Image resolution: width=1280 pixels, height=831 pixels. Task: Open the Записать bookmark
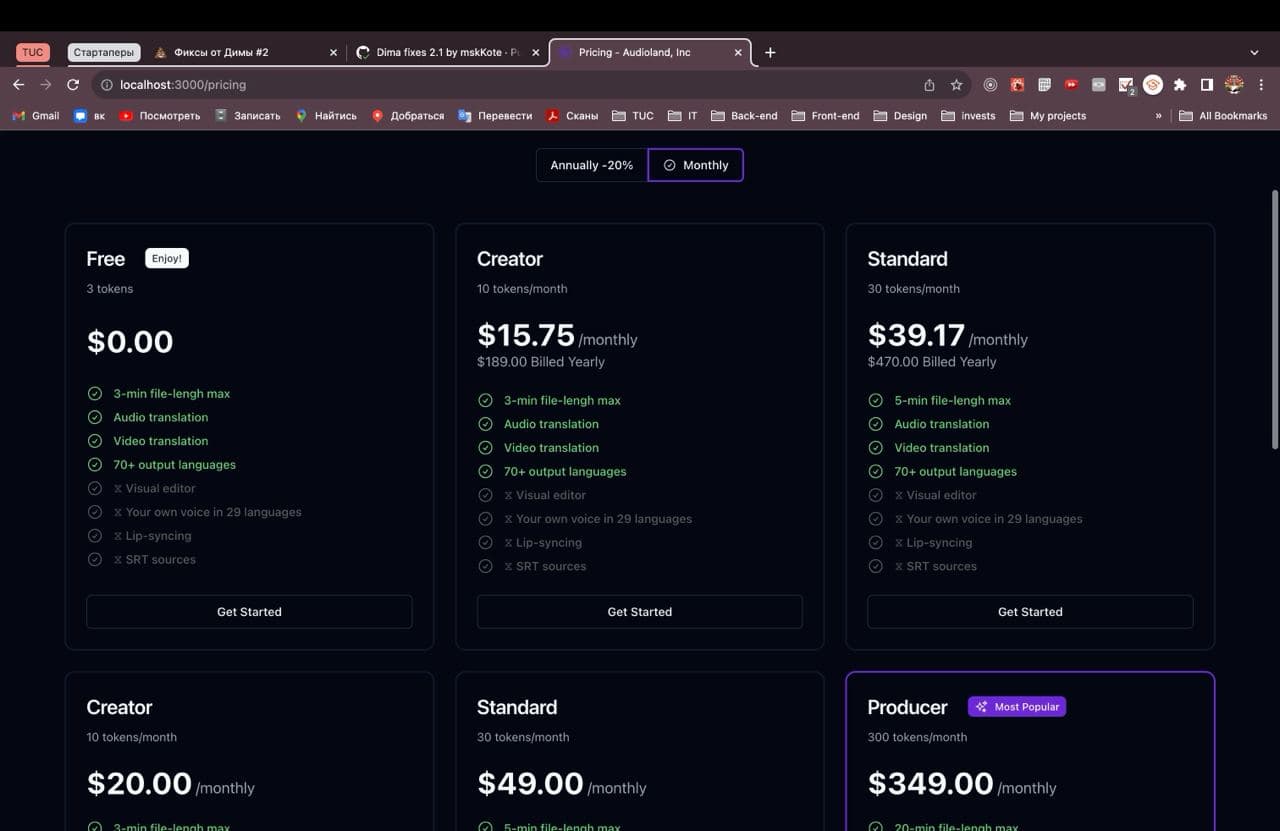[x=247, y=116]
